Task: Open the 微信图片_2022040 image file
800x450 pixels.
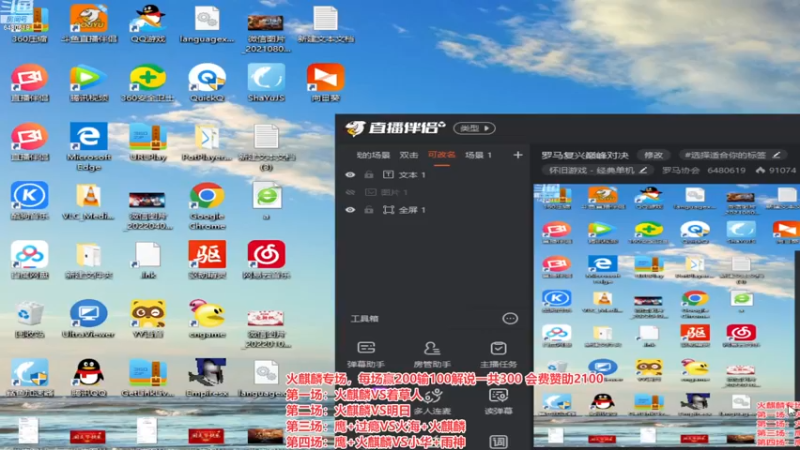Action: 148,210
